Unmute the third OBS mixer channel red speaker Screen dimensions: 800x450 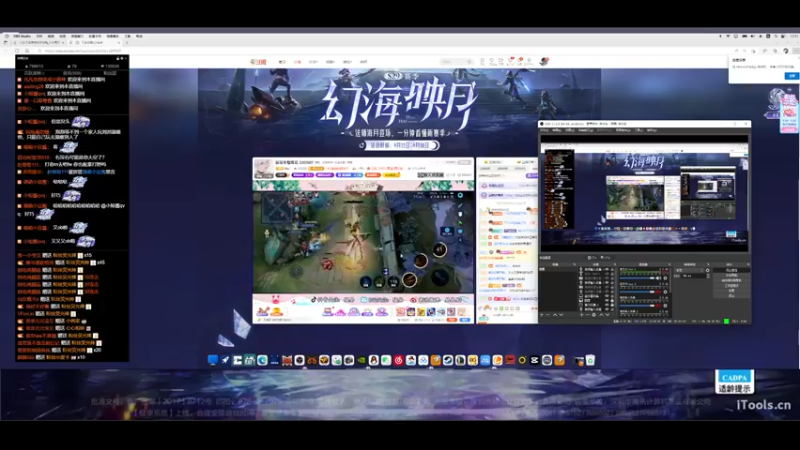pyautogui.click(x=658, y=306)
